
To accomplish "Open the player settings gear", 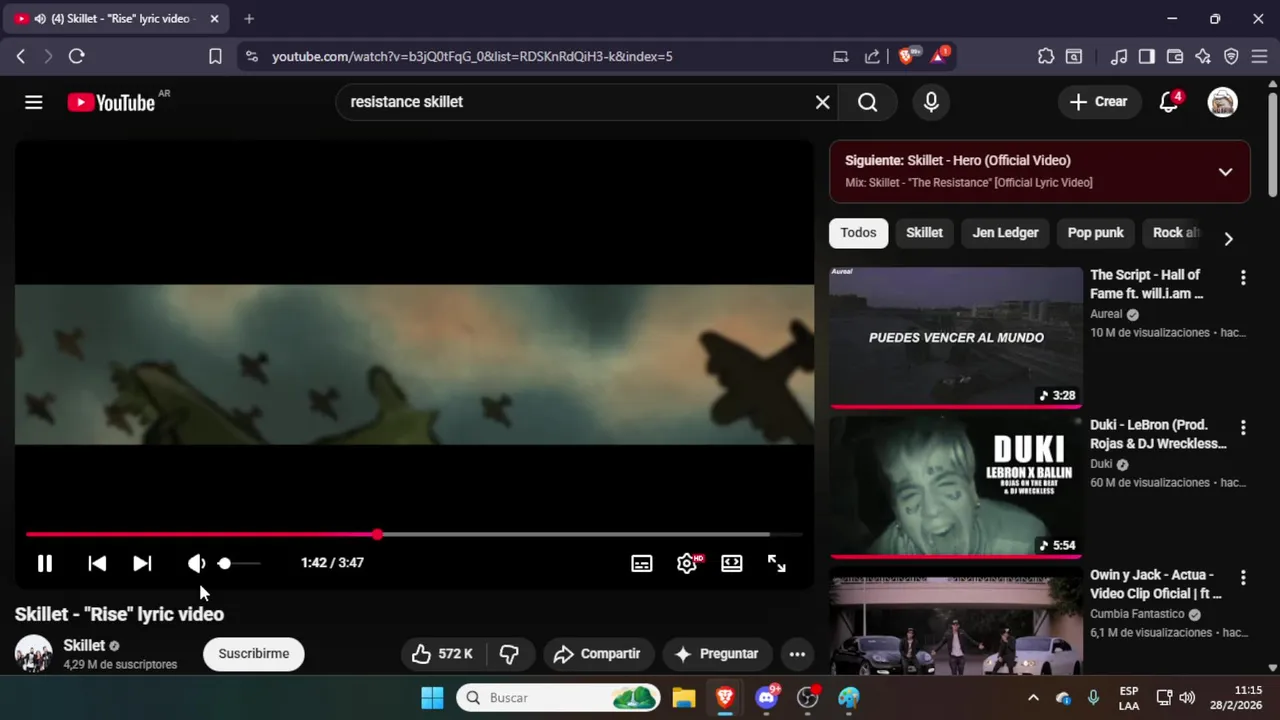I will click(x=687, y=563).
